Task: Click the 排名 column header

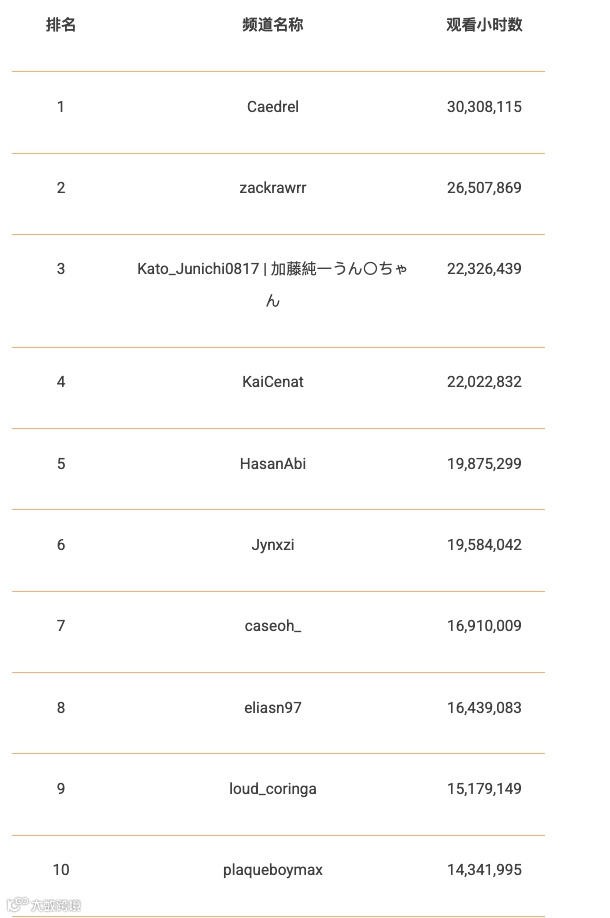Action: point(61,25)
